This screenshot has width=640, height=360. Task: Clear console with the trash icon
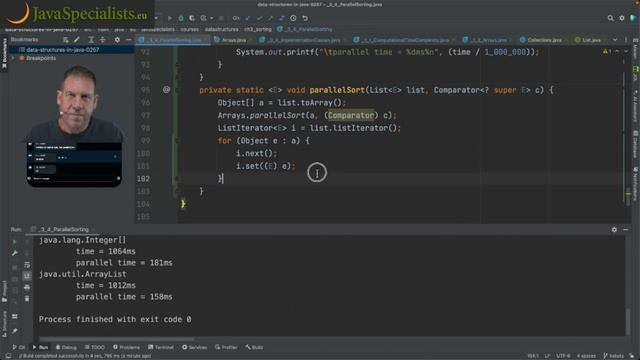tap(27, 299)
